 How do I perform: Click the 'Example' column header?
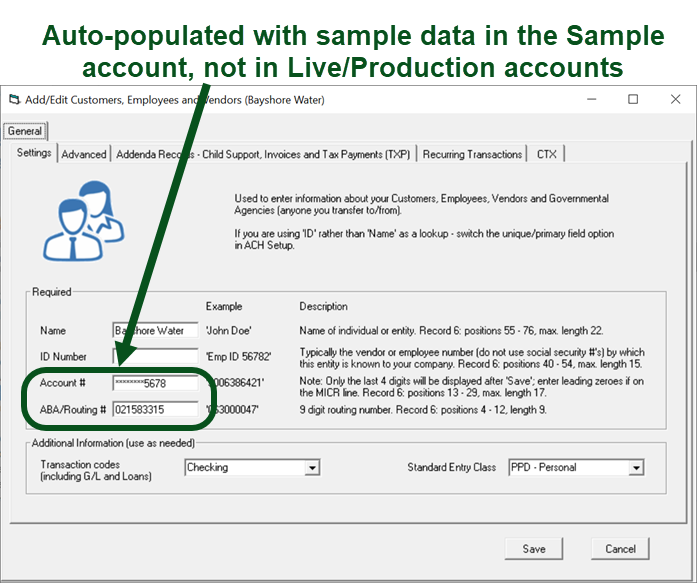pyautogui.click(x=224, y=307)
